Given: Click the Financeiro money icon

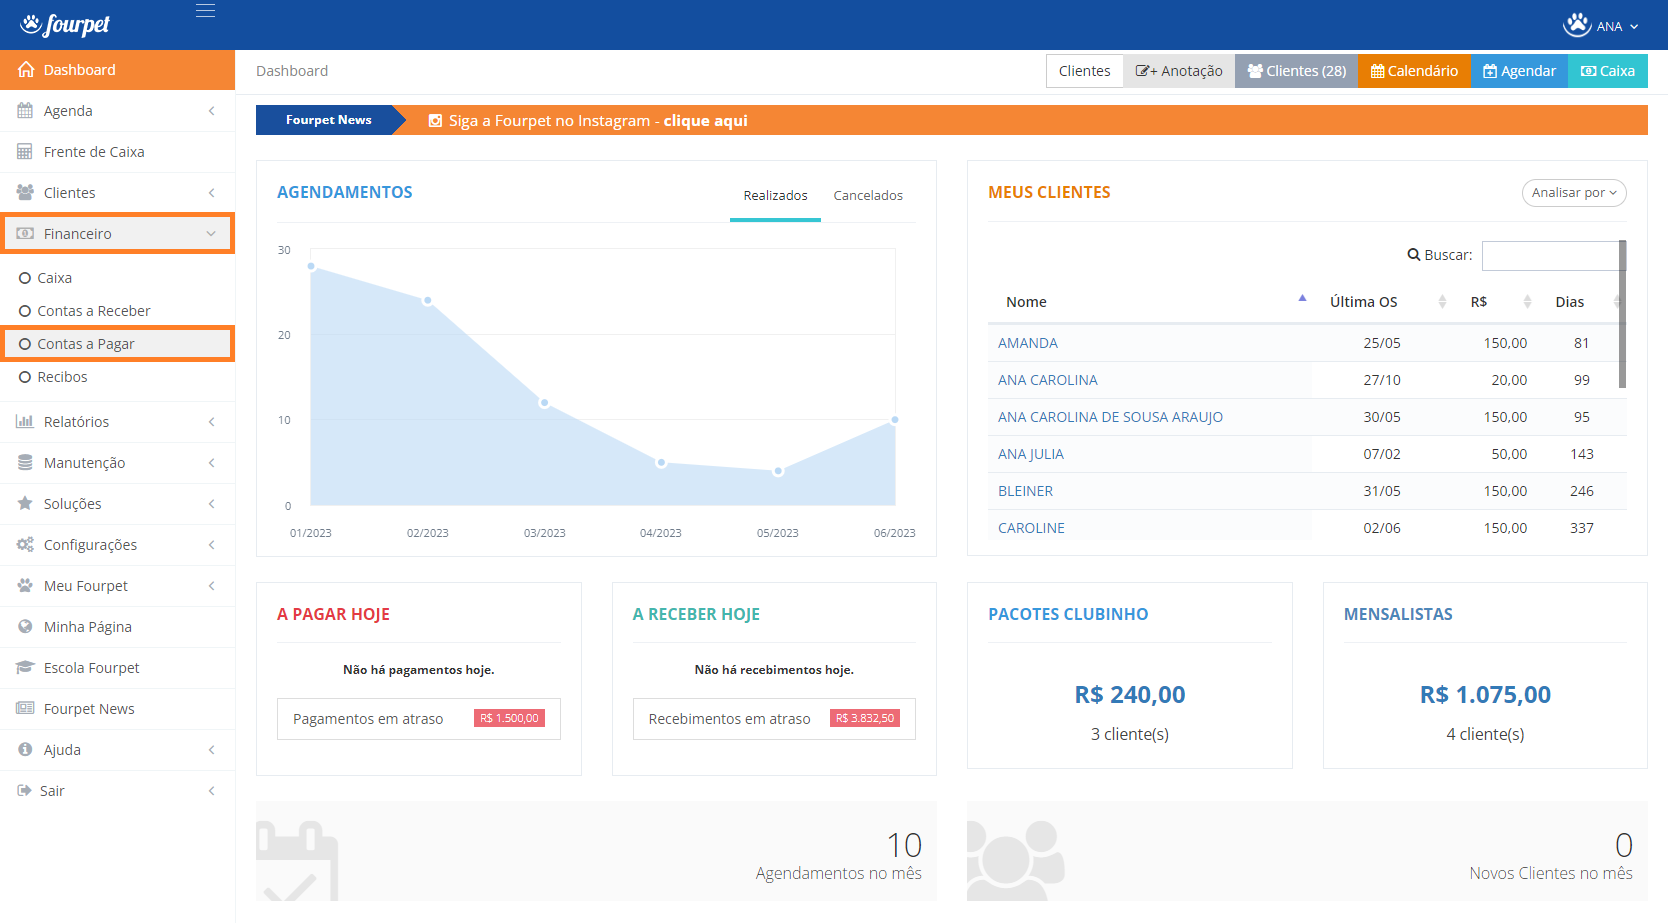Looking at the screenshot, I should coord(25,234).
